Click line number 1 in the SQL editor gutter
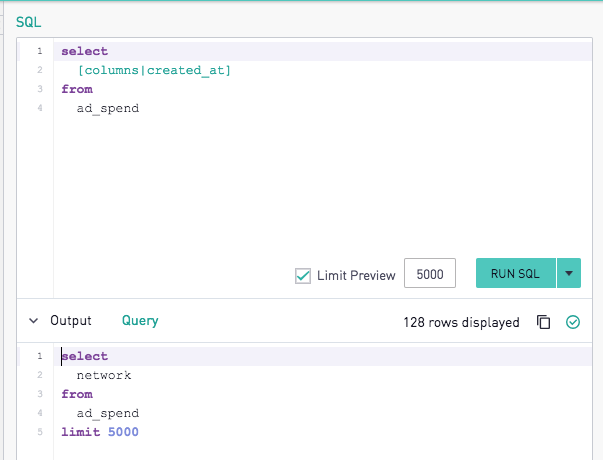This screenshot has height=460, width=603. coord(40,51)
